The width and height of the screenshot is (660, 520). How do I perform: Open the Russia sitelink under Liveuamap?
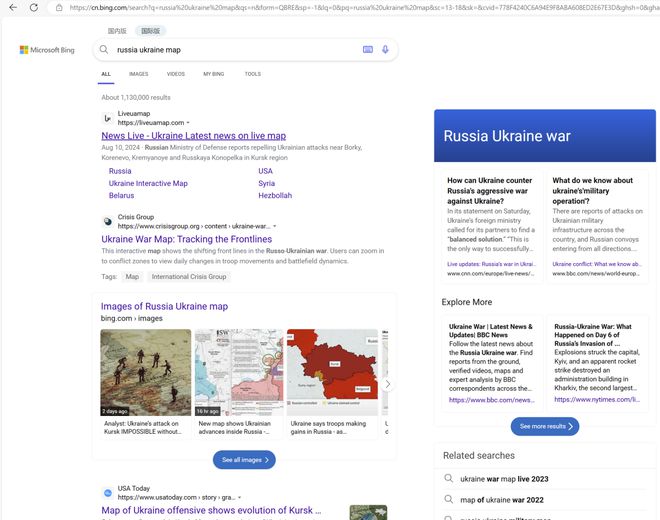pos(120,171)
